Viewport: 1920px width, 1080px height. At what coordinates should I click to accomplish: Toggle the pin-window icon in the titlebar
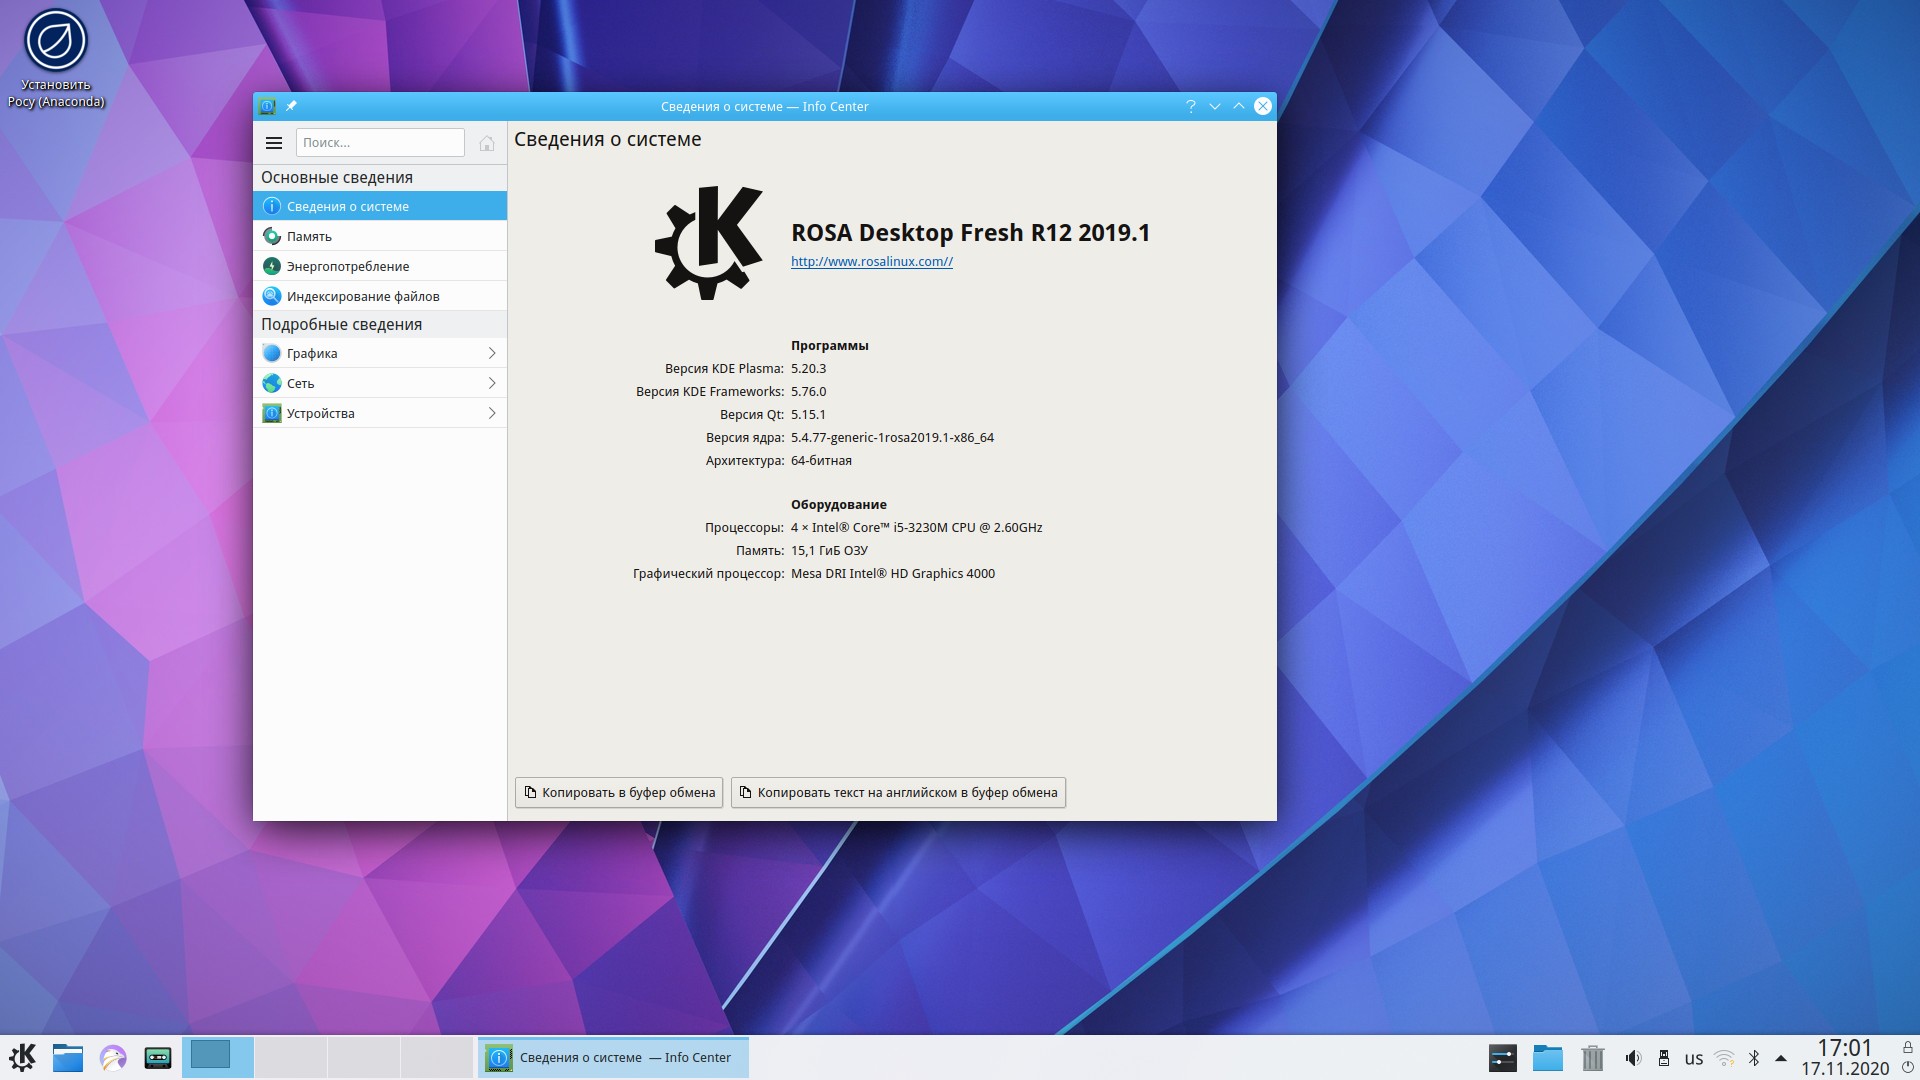[x=291, y=106]
